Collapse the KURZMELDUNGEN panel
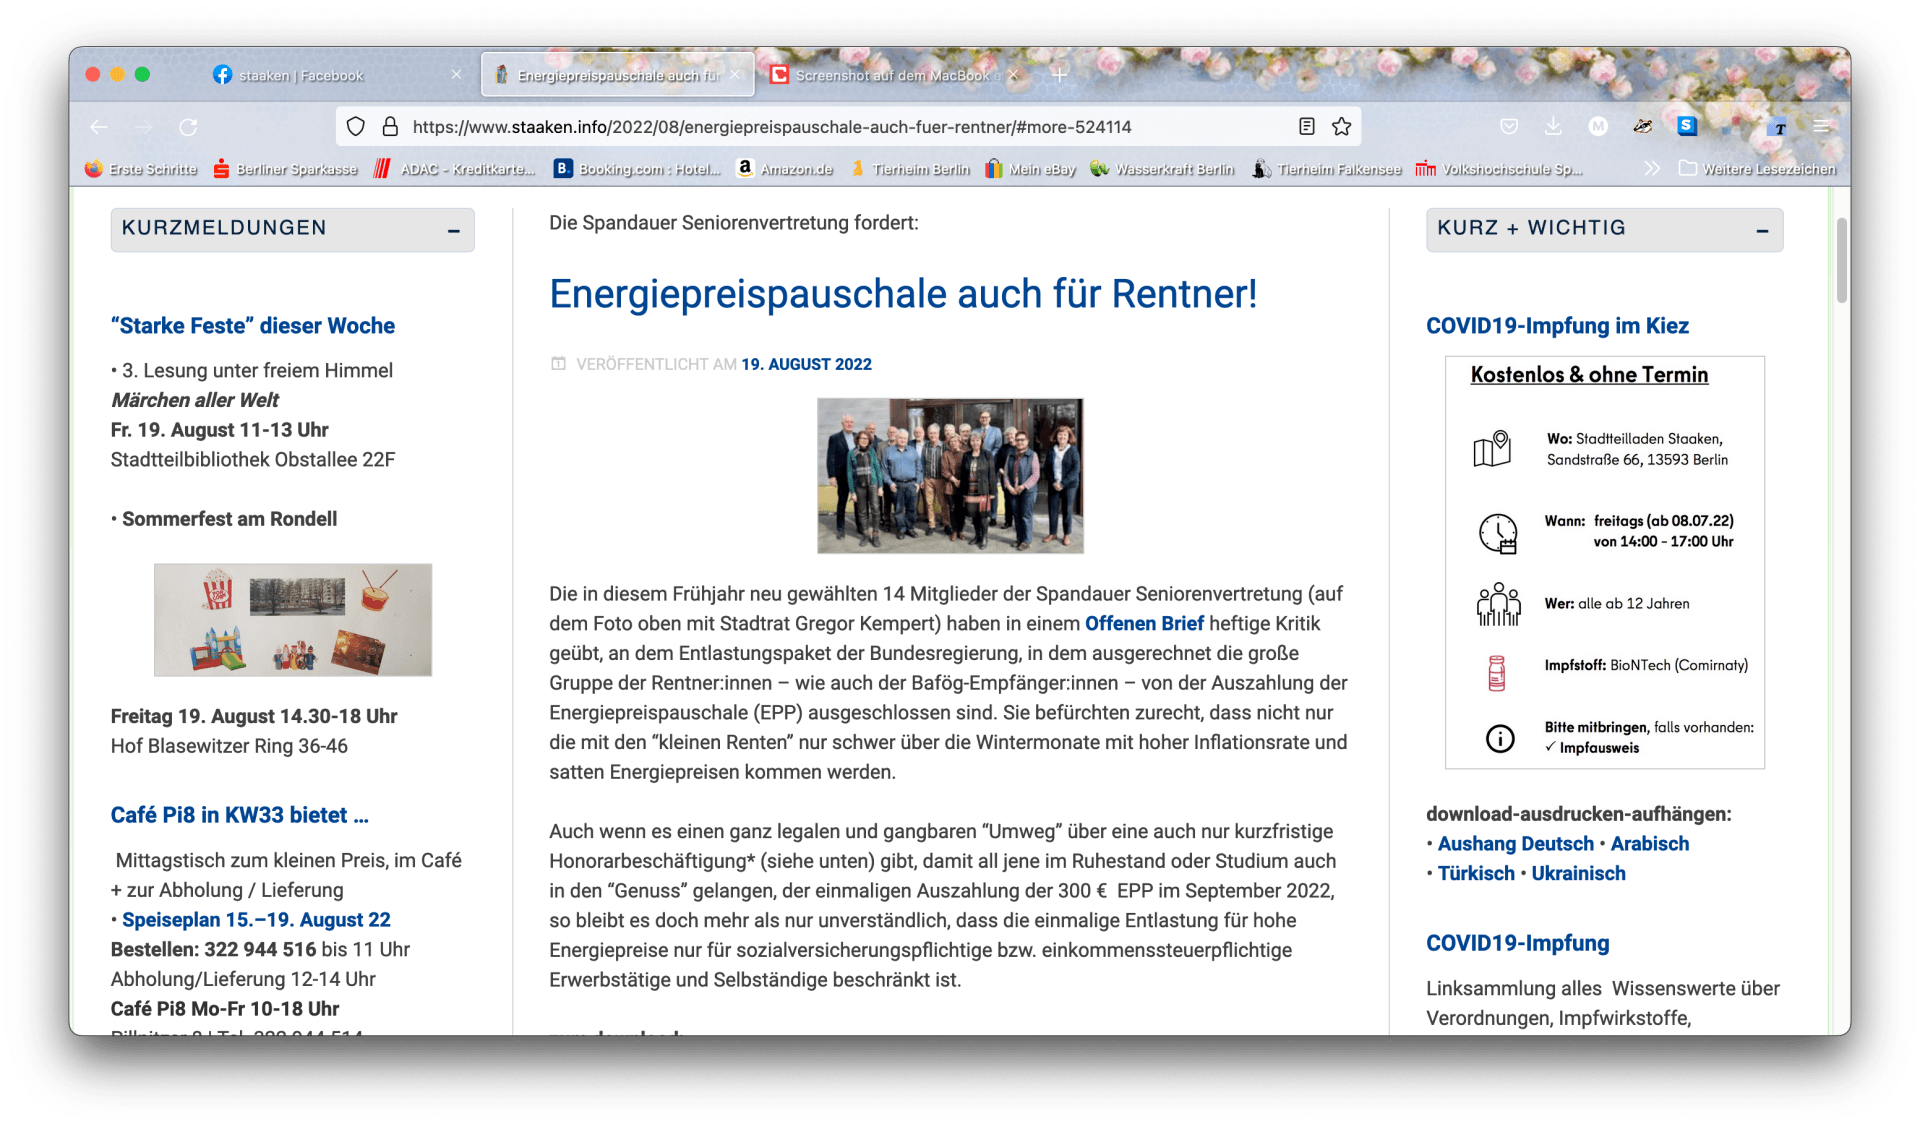Screen dimensions: 1920x1127 [454, 231]
